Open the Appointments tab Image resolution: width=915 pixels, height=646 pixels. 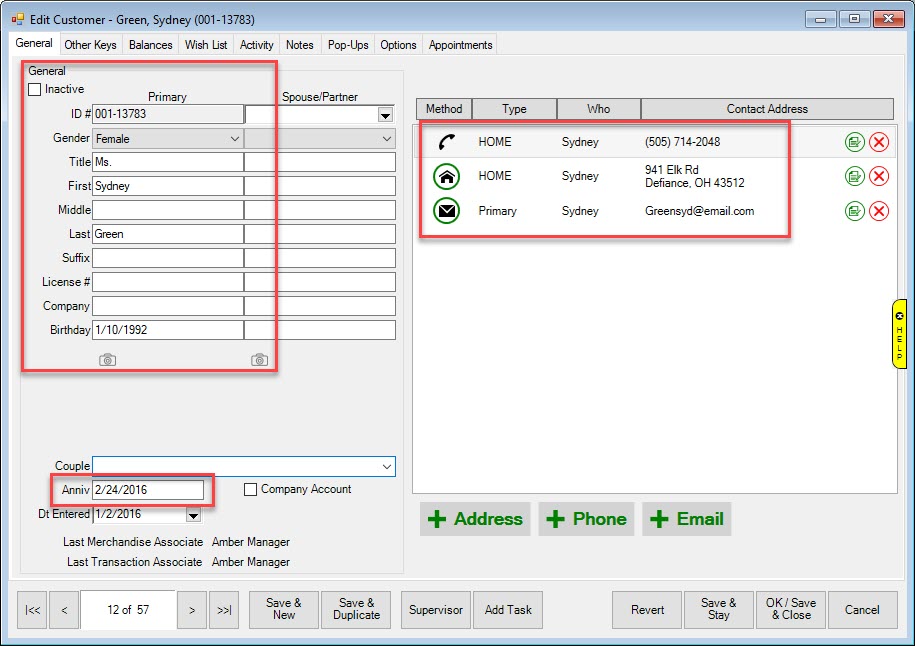pos(460,45)
